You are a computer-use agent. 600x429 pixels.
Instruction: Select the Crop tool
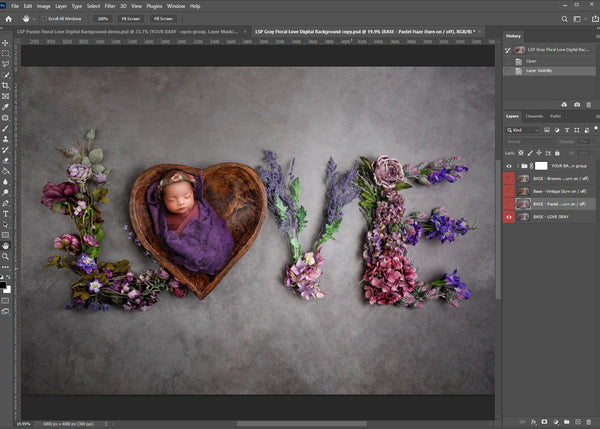click(6, 85)
